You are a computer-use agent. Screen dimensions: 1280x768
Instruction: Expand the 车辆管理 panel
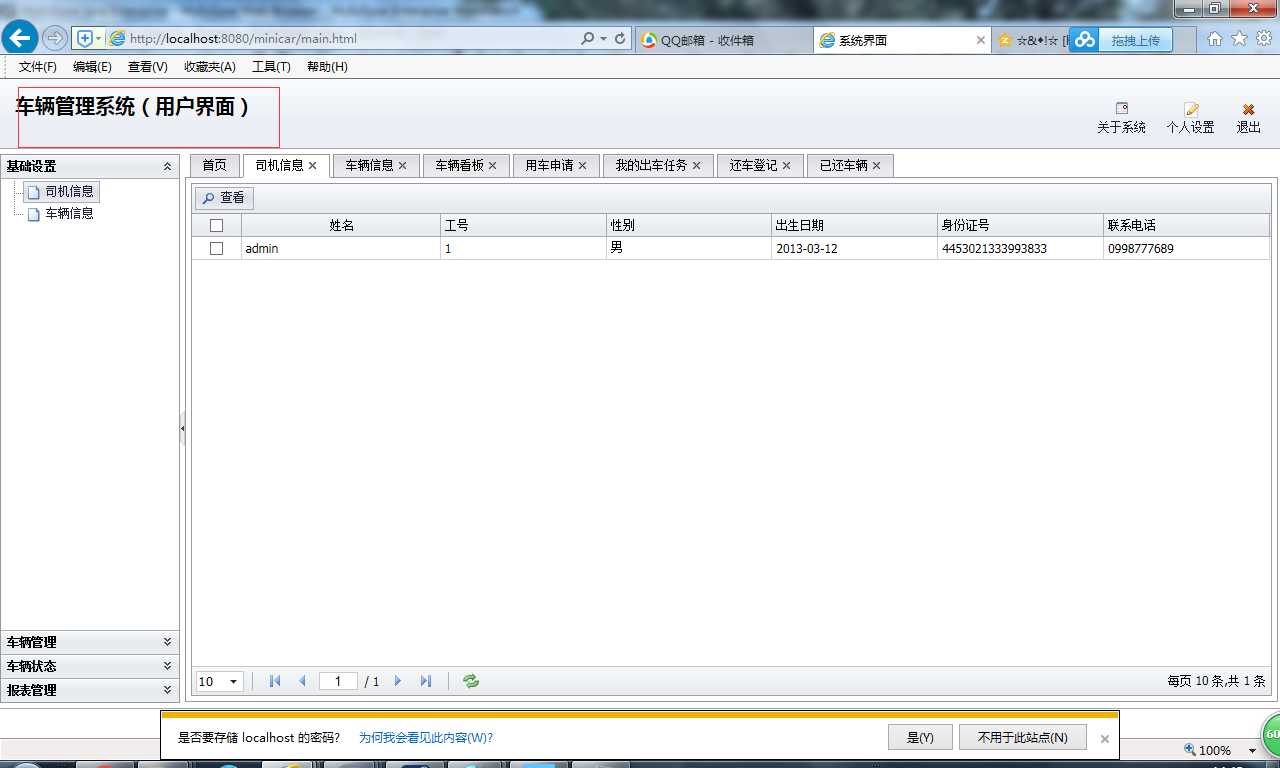click(x=90, y=642)
